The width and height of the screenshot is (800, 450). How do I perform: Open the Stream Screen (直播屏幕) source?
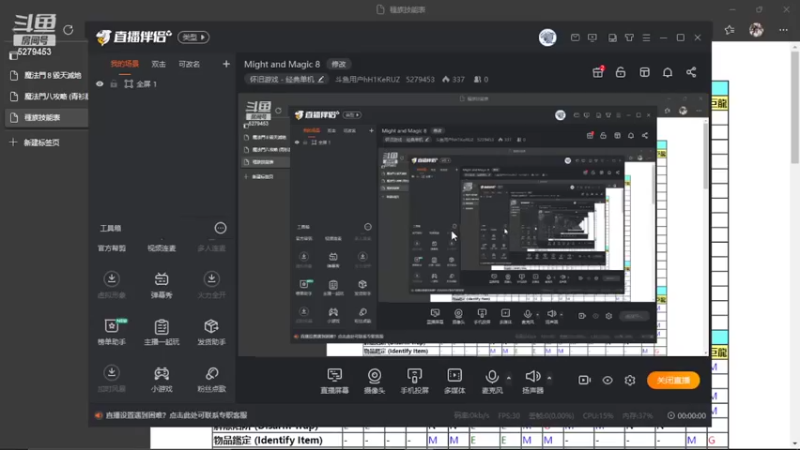point(335,381)
